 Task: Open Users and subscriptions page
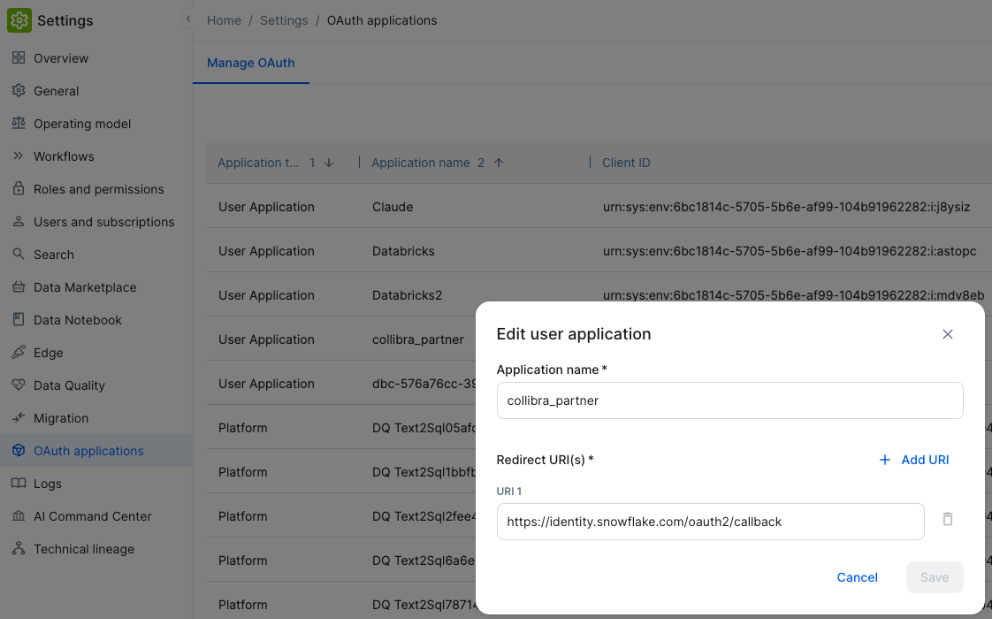[x=104, y=222]
